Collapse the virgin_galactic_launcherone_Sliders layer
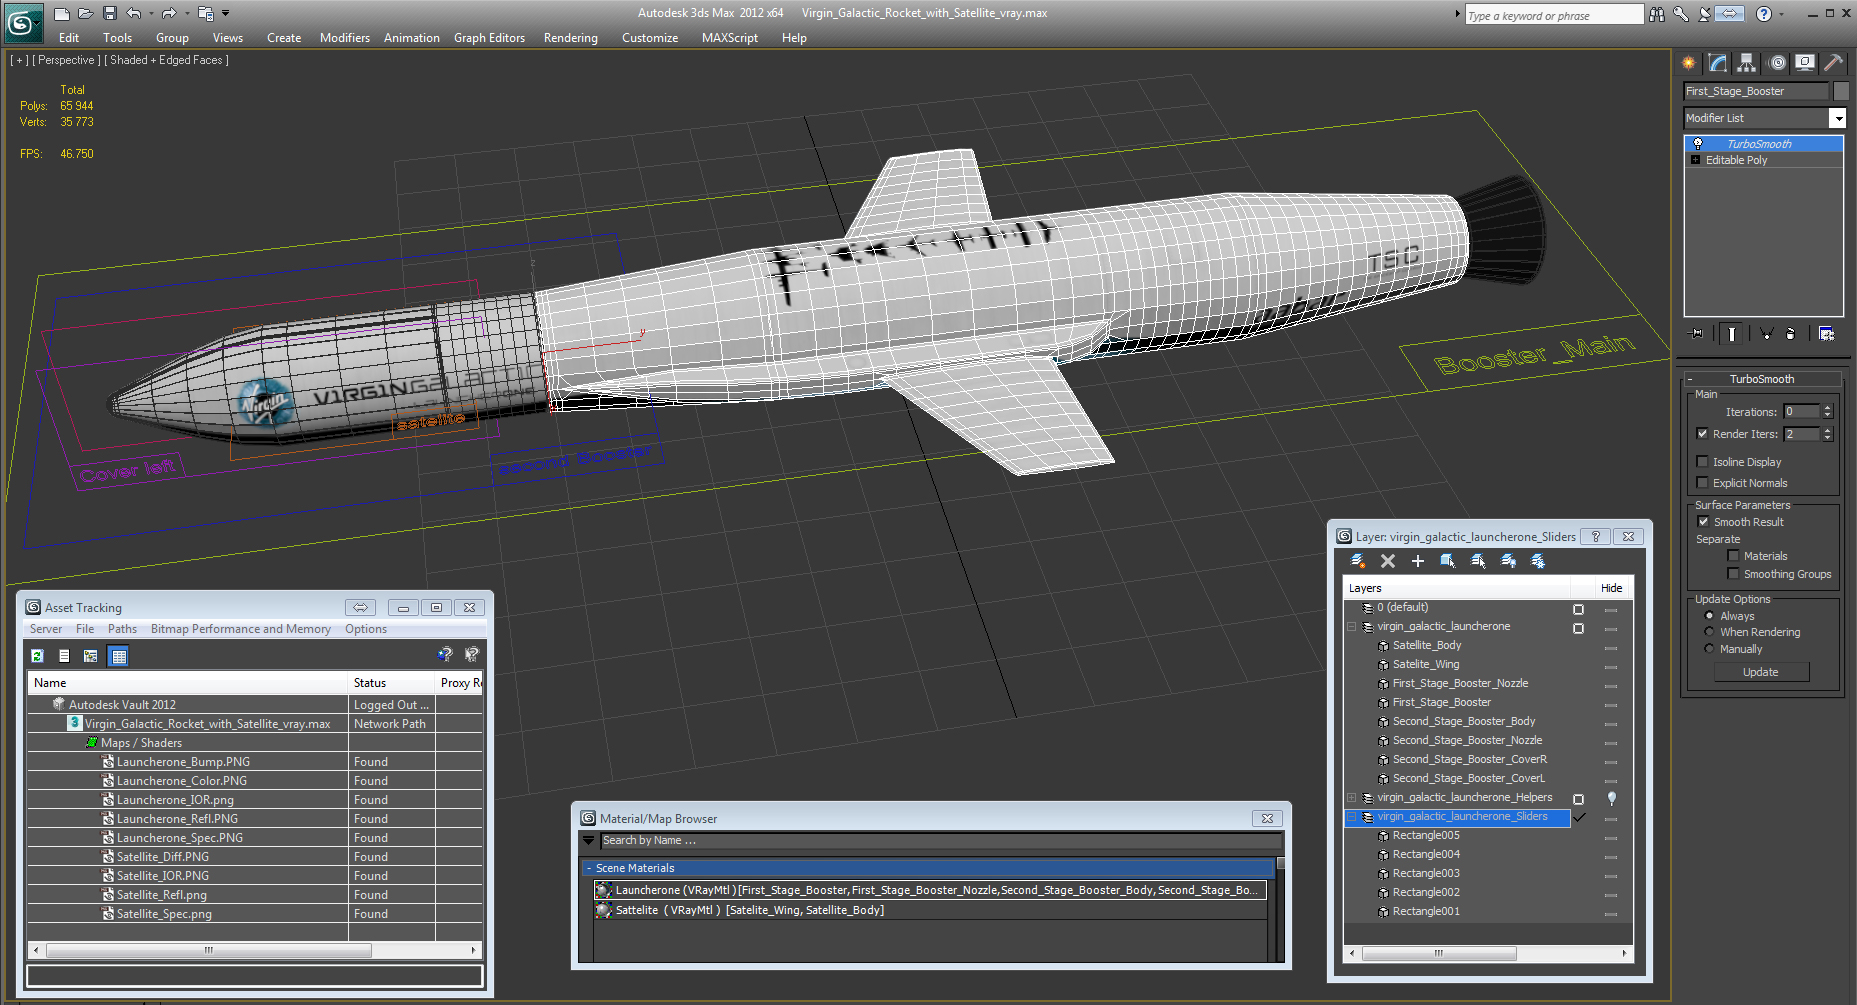The width and height of the screenshot is (1857, 1005). tap(1352, 817)
